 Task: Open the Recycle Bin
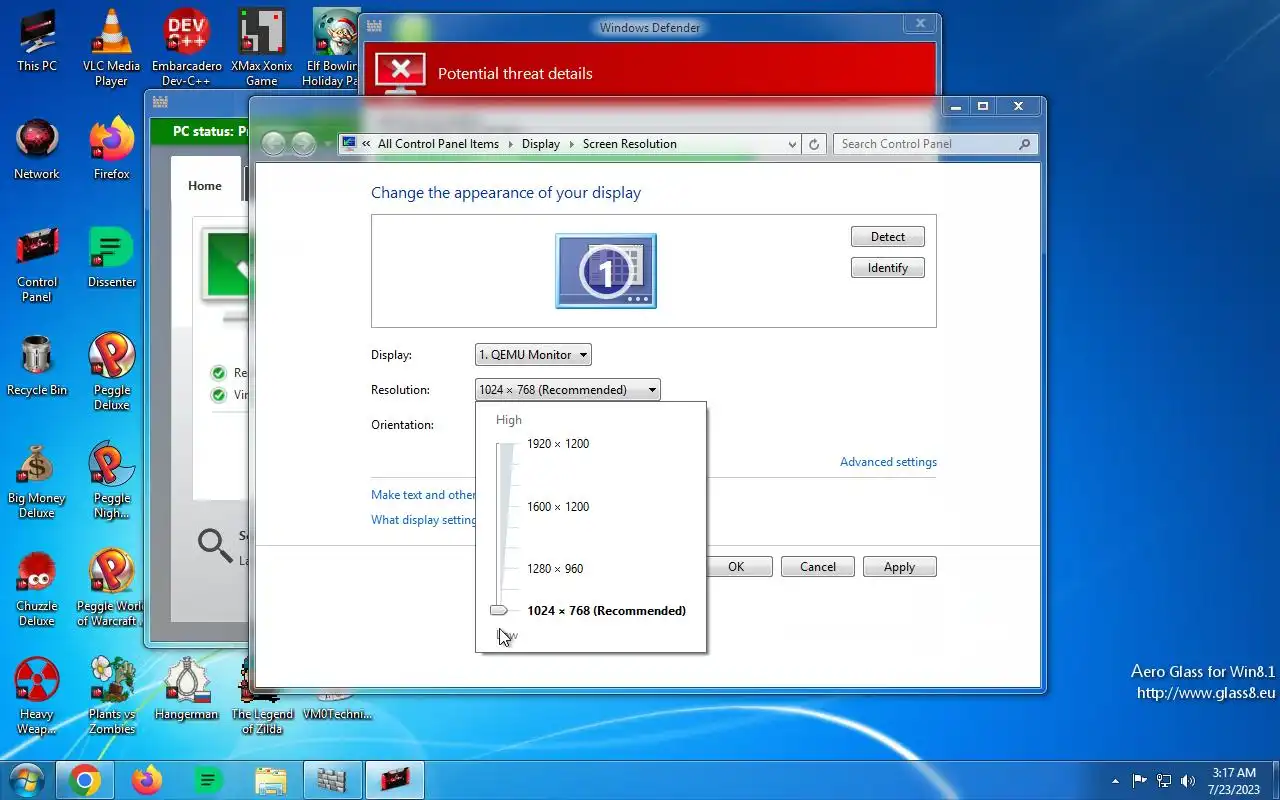pos(37,366)
